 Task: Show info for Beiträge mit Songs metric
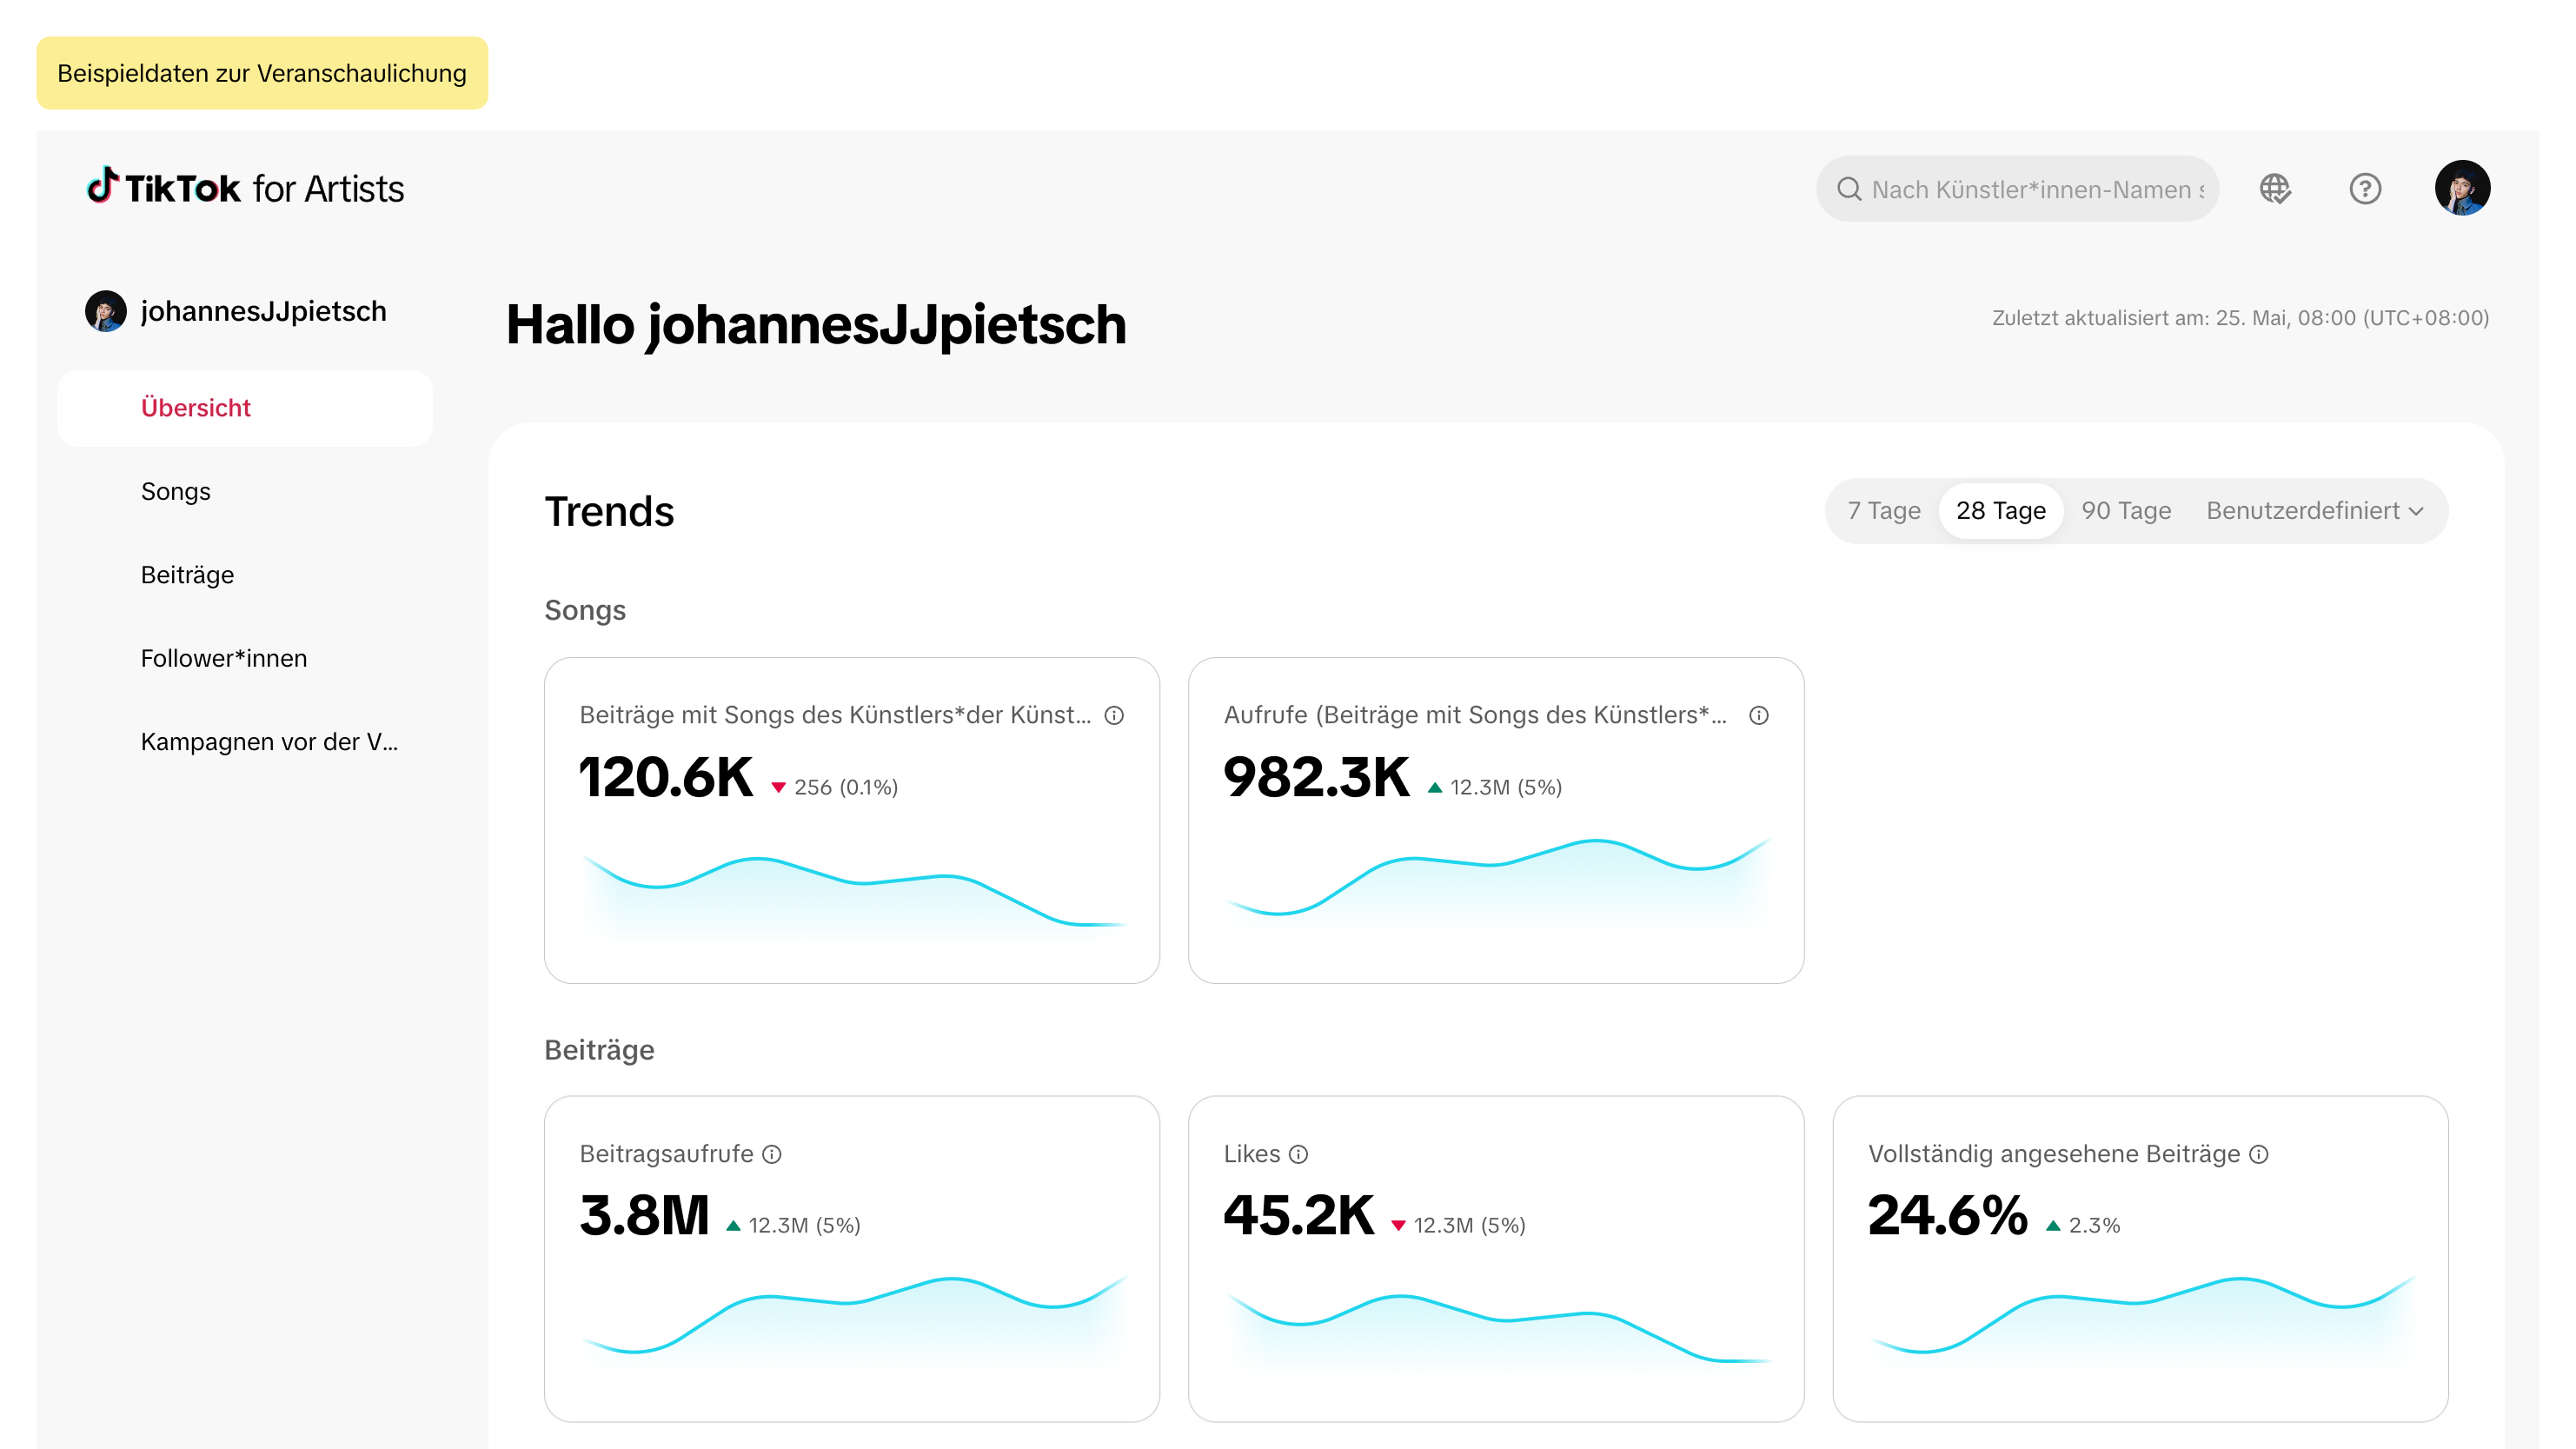click(x=1114, y=715)
